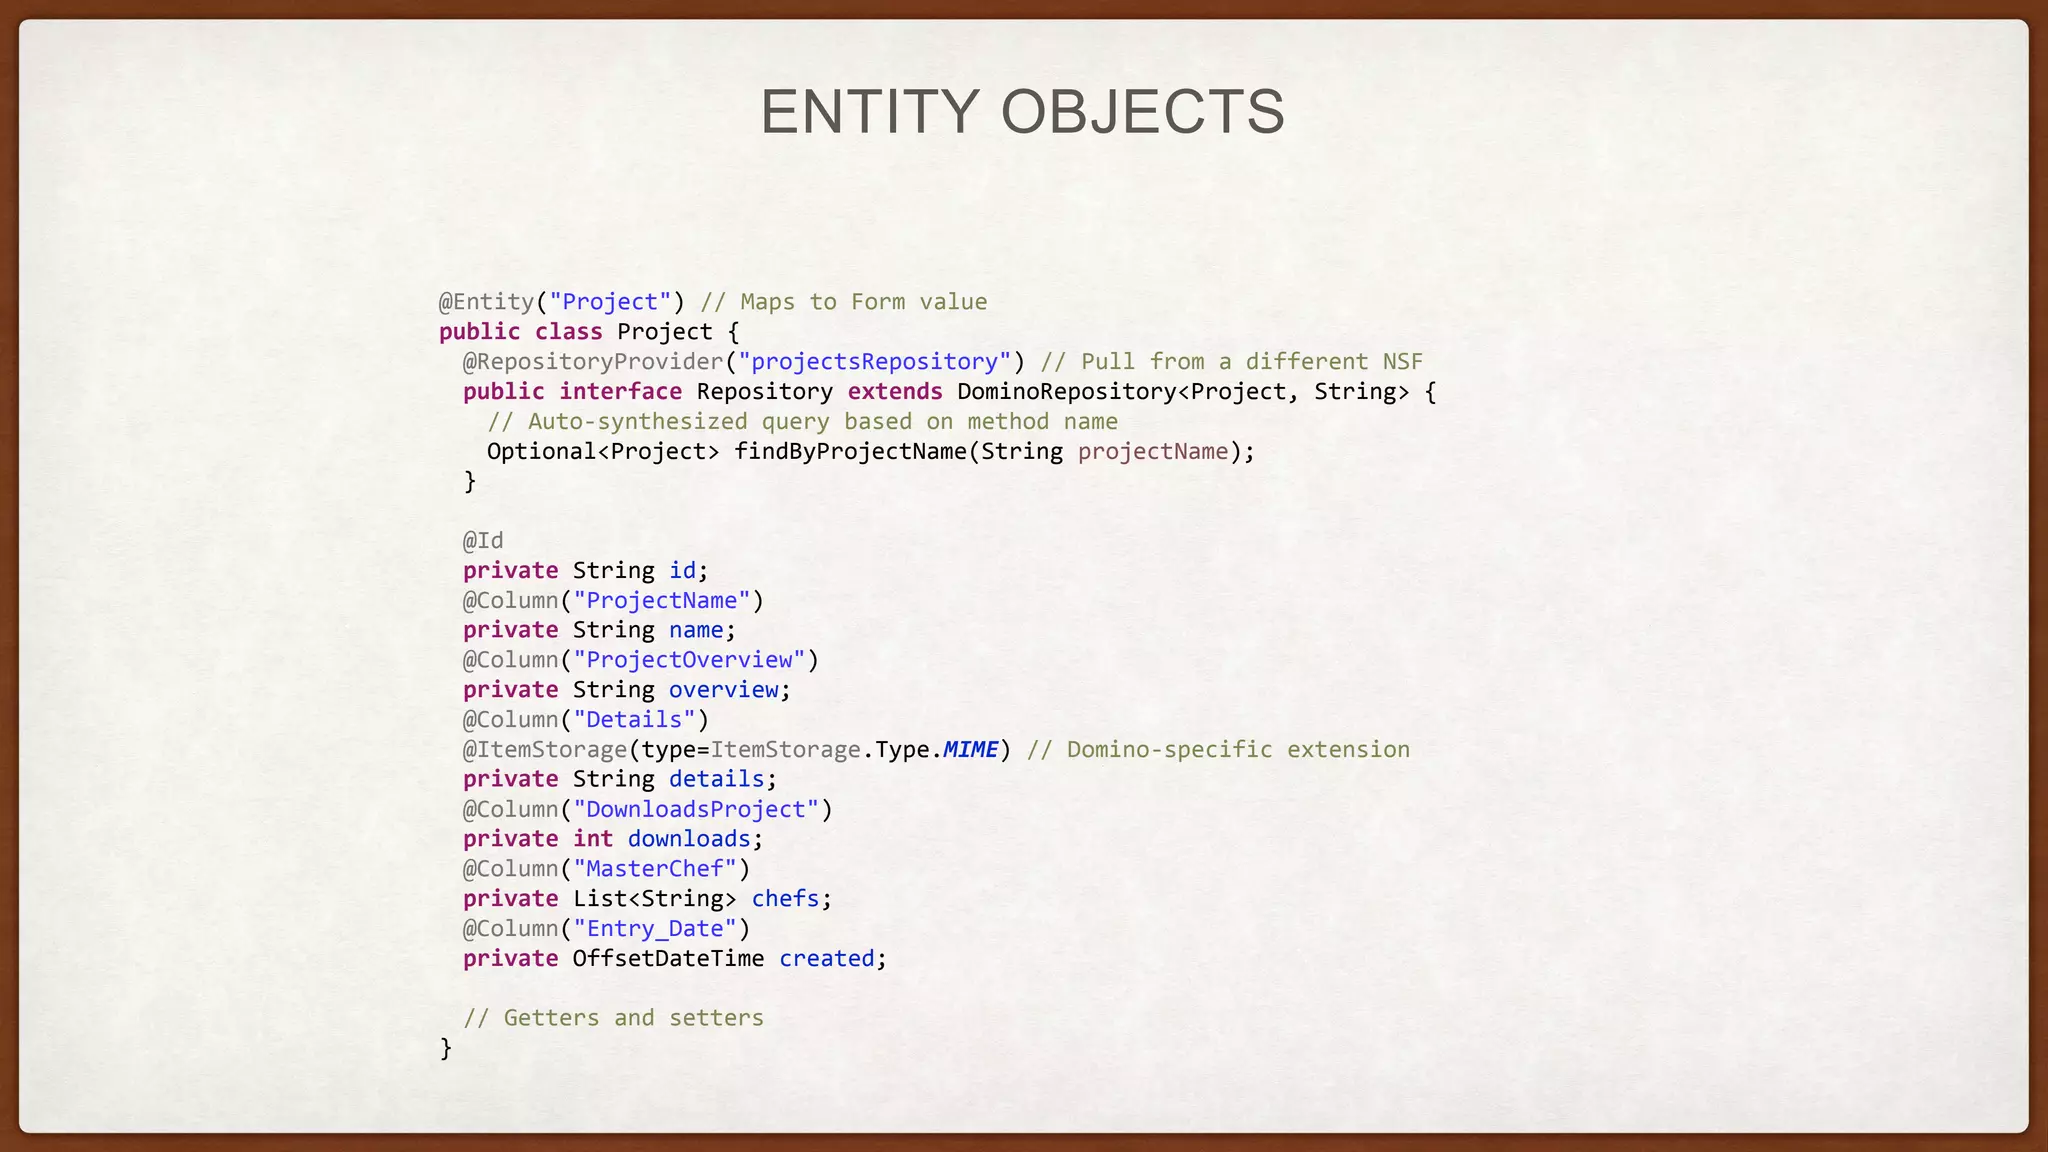The height and width of the screenshot is (1152, 2048).
Task: Click the @Column("ProjectName") annotation
Action: coord(613,601)
